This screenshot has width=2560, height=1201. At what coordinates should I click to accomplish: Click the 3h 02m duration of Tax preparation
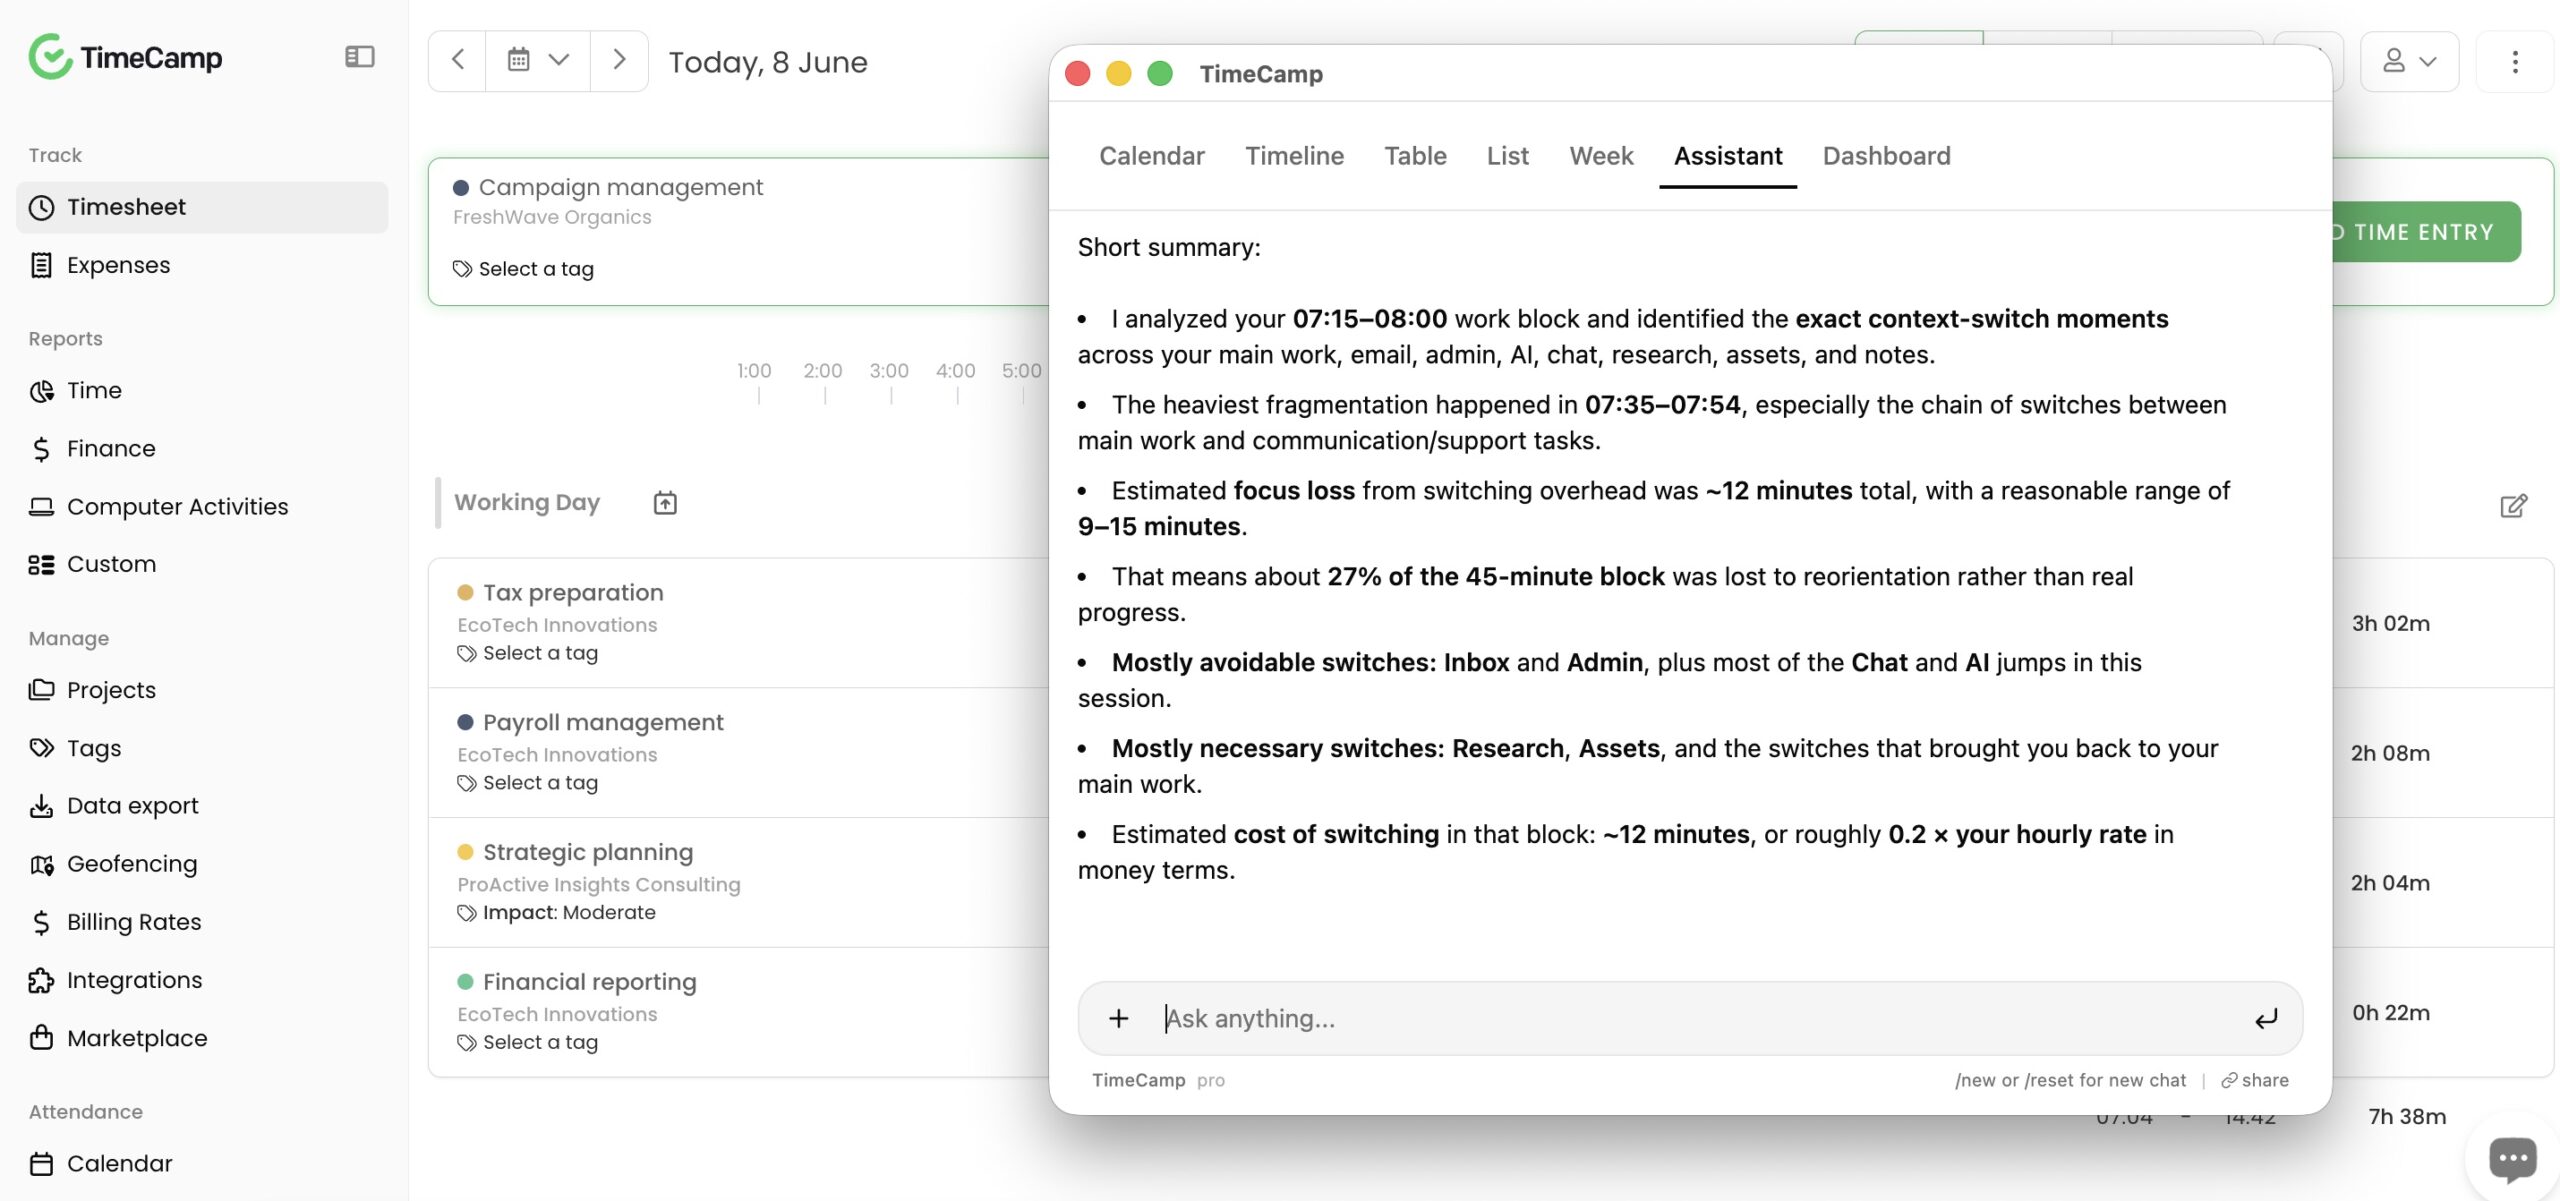pyautogui.click(x=2390, y=623)
